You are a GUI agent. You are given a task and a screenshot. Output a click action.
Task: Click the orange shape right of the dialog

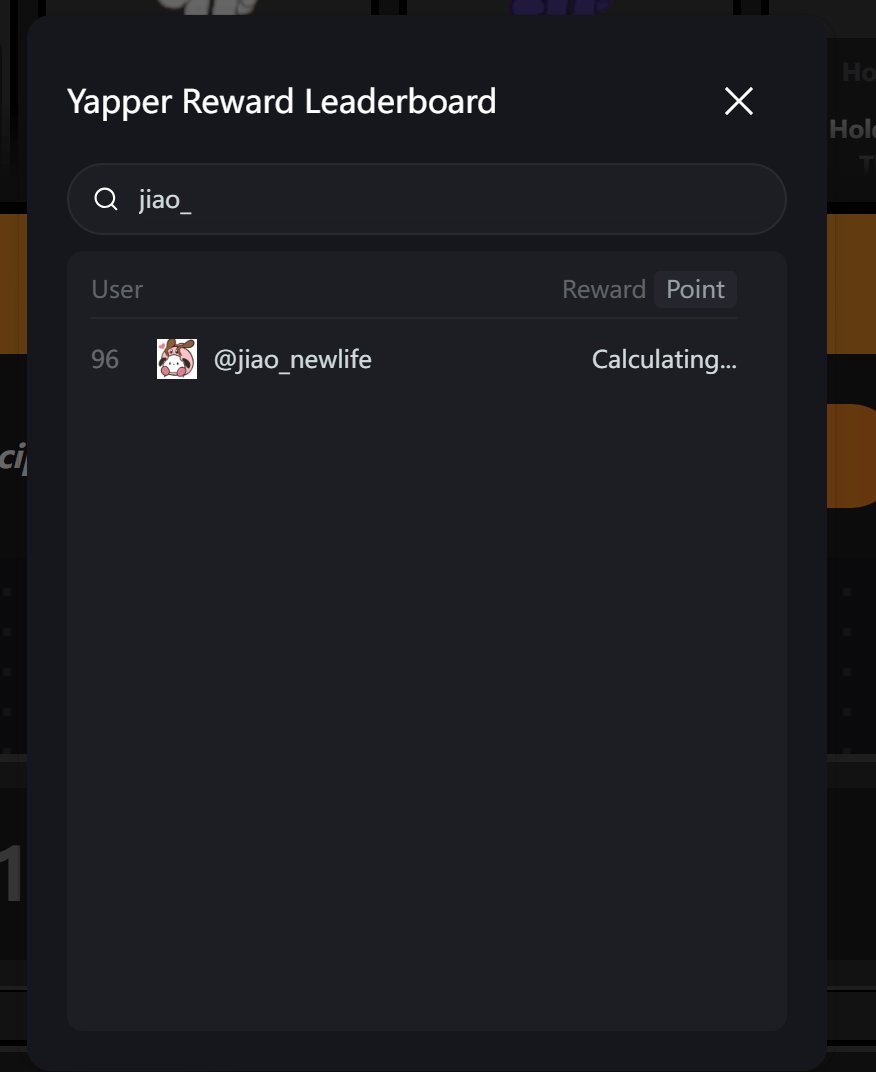pyautogui.click(x=851, y=455)
